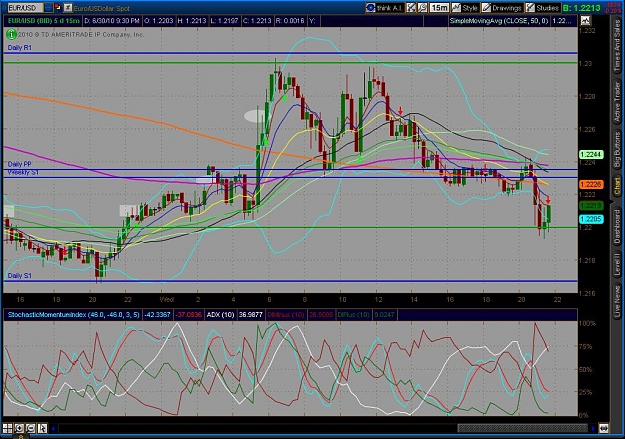Click the zoom out icon at bottom left
This screenshot has width=625, height=439.
31,428
